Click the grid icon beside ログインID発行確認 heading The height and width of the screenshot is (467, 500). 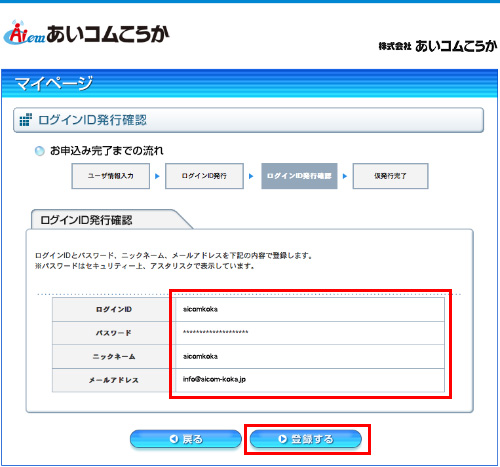coord(25,120)
